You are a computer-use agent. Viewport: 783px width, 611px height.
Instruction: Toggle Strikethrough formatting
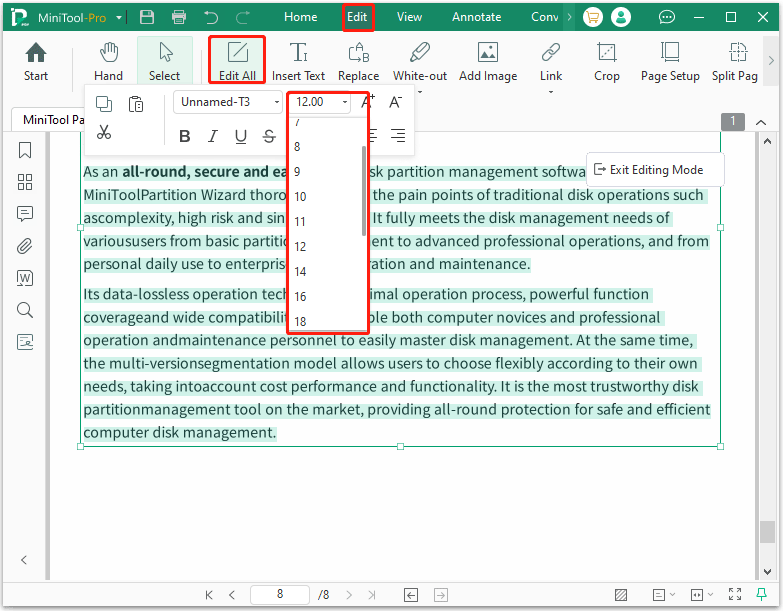[x=269, y=136]
